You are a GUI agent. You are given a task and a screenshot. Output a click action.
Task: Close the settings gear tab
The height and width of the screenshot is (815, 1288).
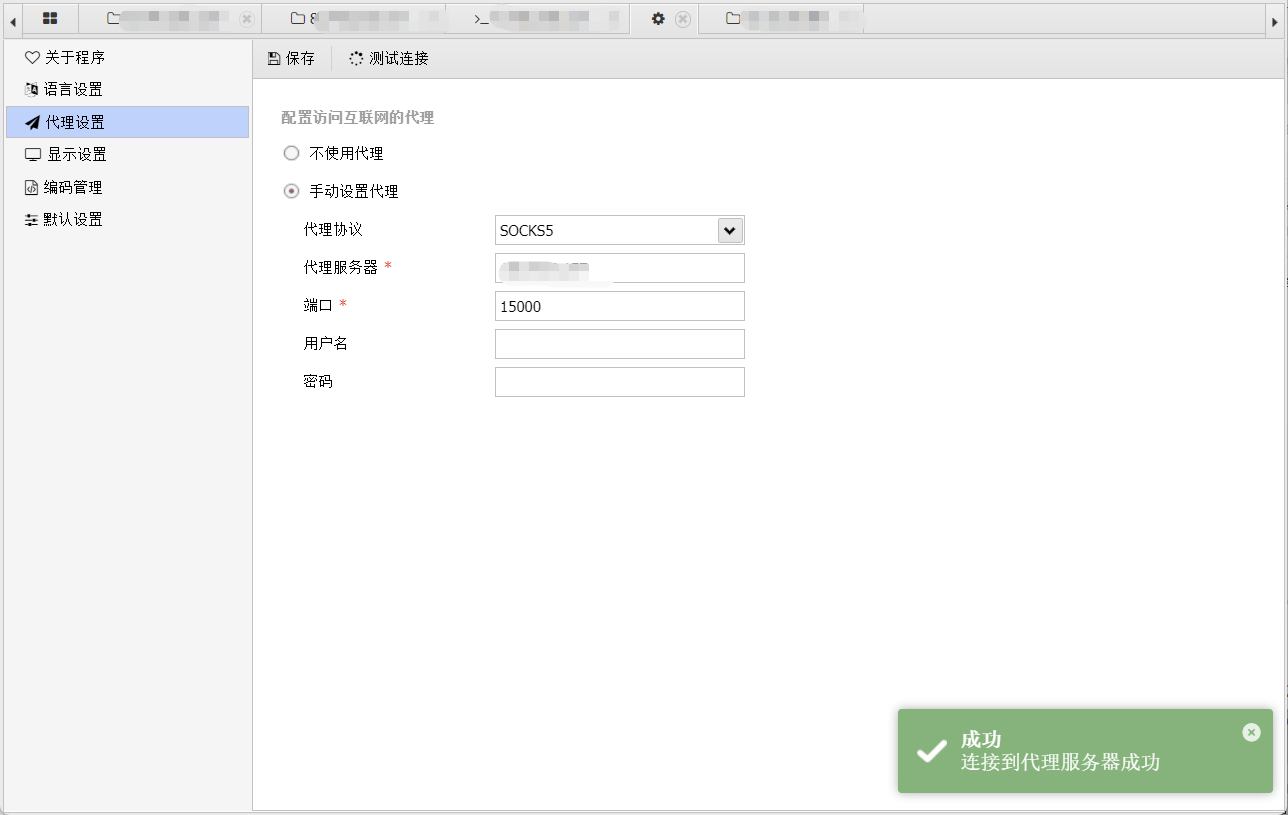click(x=683, y=19)
